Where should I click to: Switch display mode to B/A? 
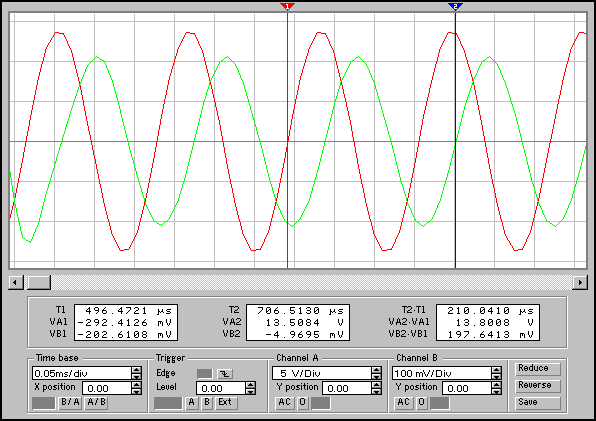pyautogui.click(x=71, y=403)
